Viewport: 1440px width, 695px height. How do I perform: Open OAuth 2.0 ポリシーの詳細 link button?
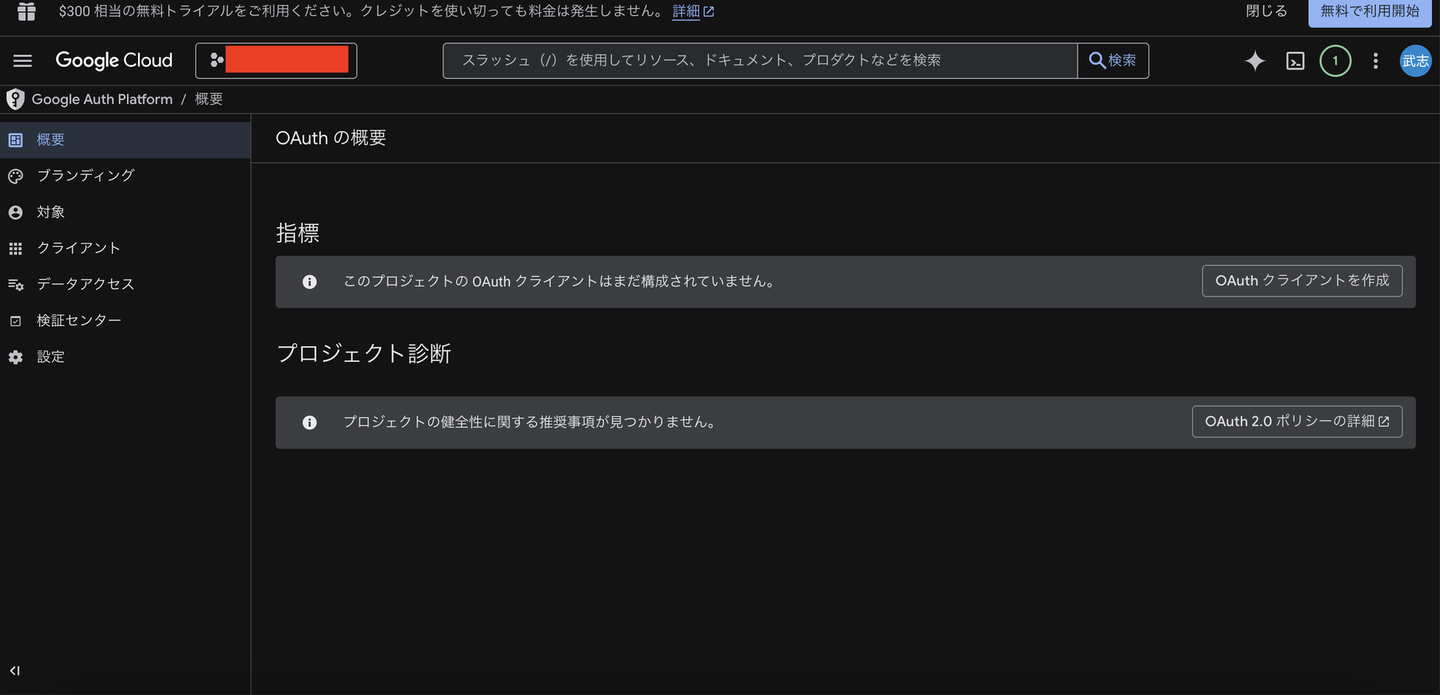click(x=1297, y=422)
